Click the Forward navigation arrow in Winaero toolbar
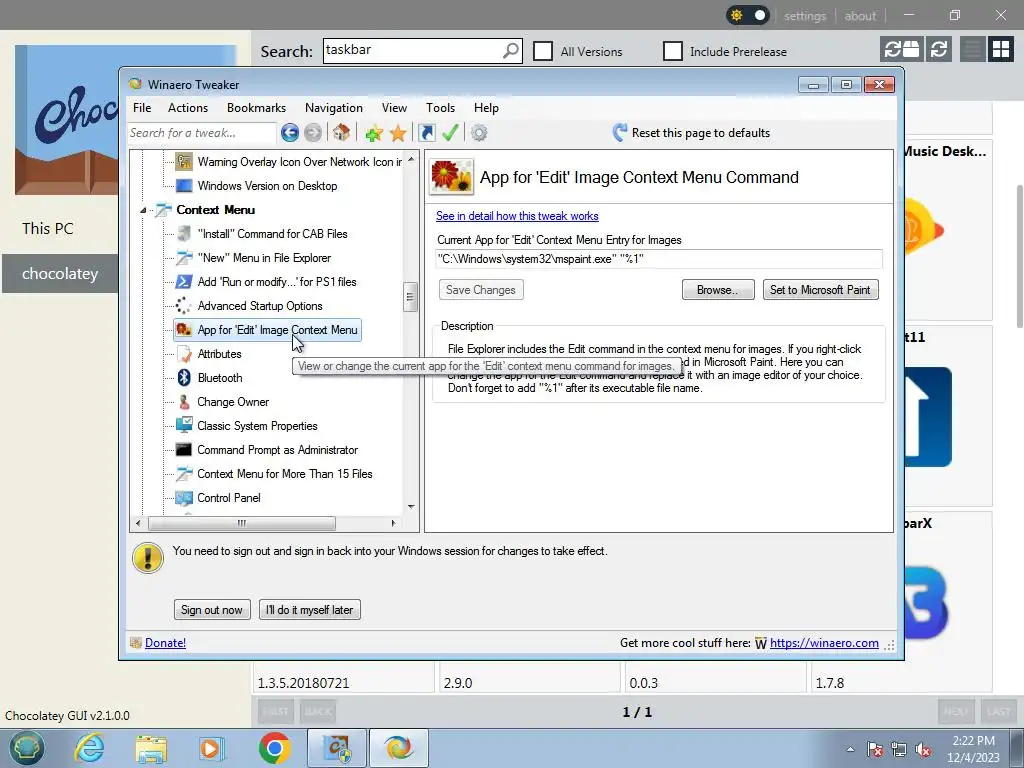Image resolution: width=1024 pixels, height=768 pixels. (x=313, y=133)
